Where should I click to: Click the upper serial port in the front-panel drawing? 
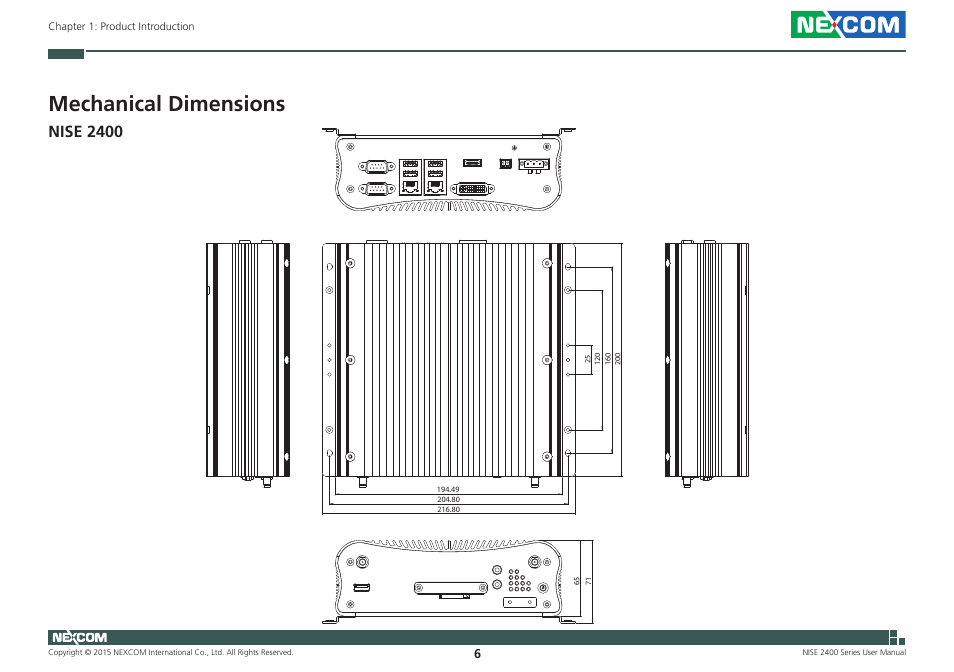(377, 166)
